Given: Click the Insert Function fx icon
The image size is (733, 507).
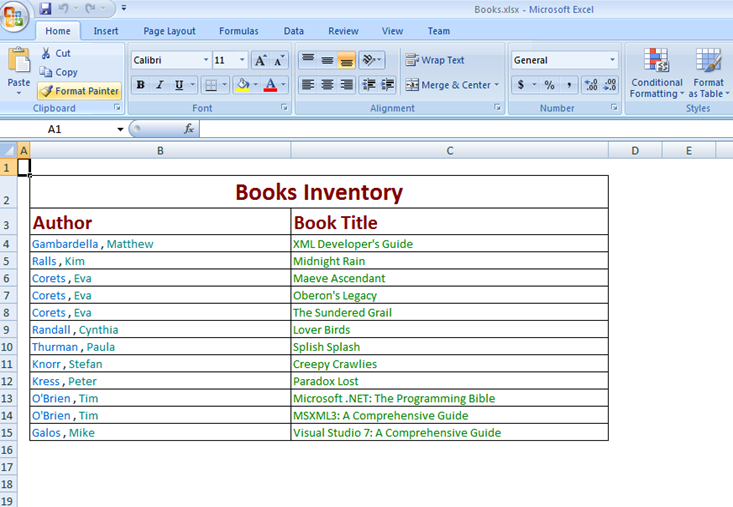Looking at the screenshot, I should coord(189,129).
